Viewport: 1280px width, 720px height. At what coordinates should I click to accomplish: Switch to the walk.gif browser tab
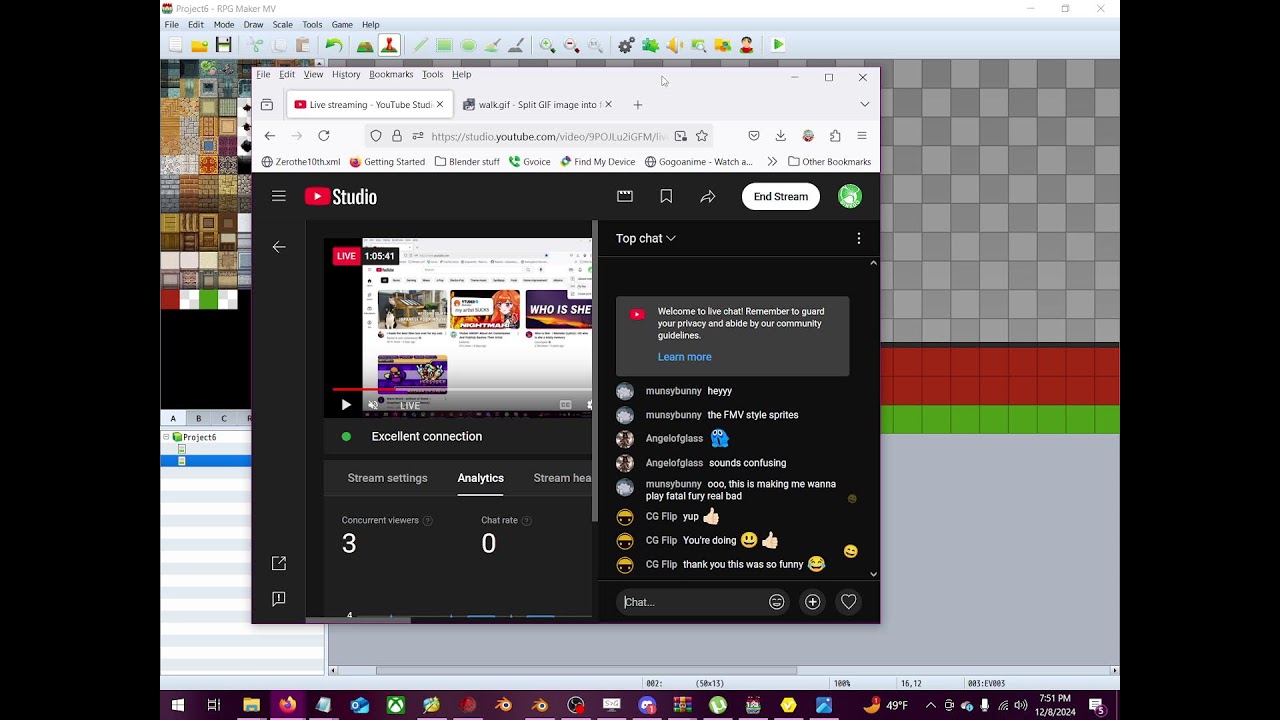537,104
